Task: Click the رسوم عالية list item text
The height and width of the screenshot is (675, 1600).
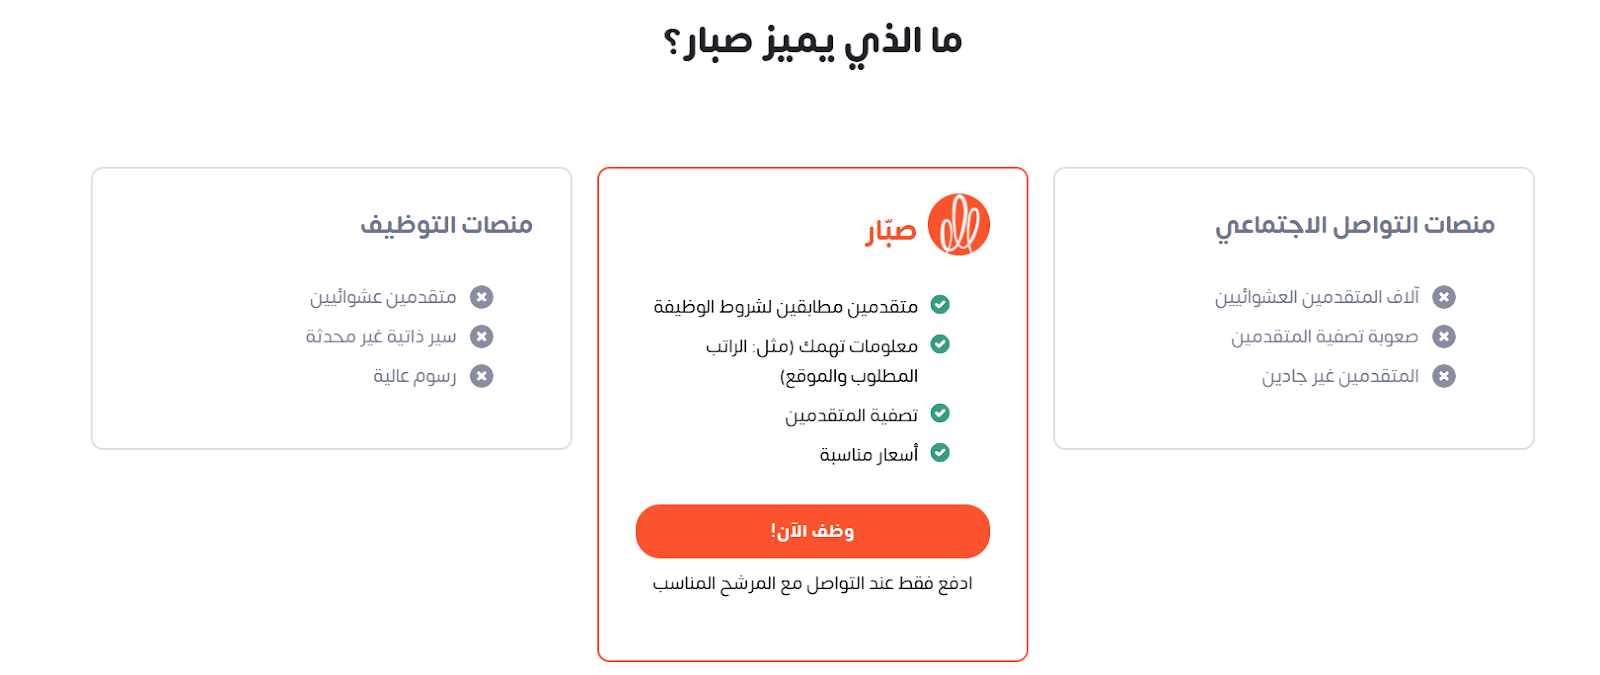Action: tap(414, 376)
